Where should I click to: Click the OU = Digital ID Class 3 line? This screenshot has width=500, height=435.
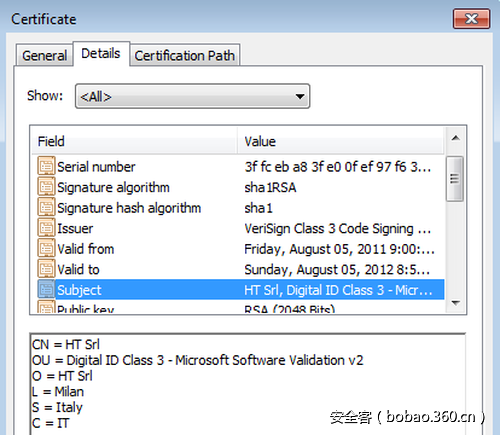(197, 360)
